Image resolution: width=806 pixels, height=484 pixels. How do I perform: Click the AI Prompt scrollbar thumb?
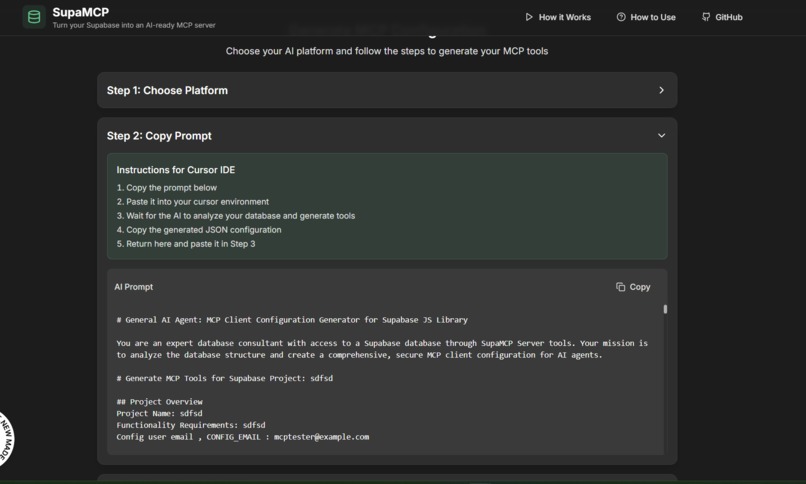(x=665, y=309)
